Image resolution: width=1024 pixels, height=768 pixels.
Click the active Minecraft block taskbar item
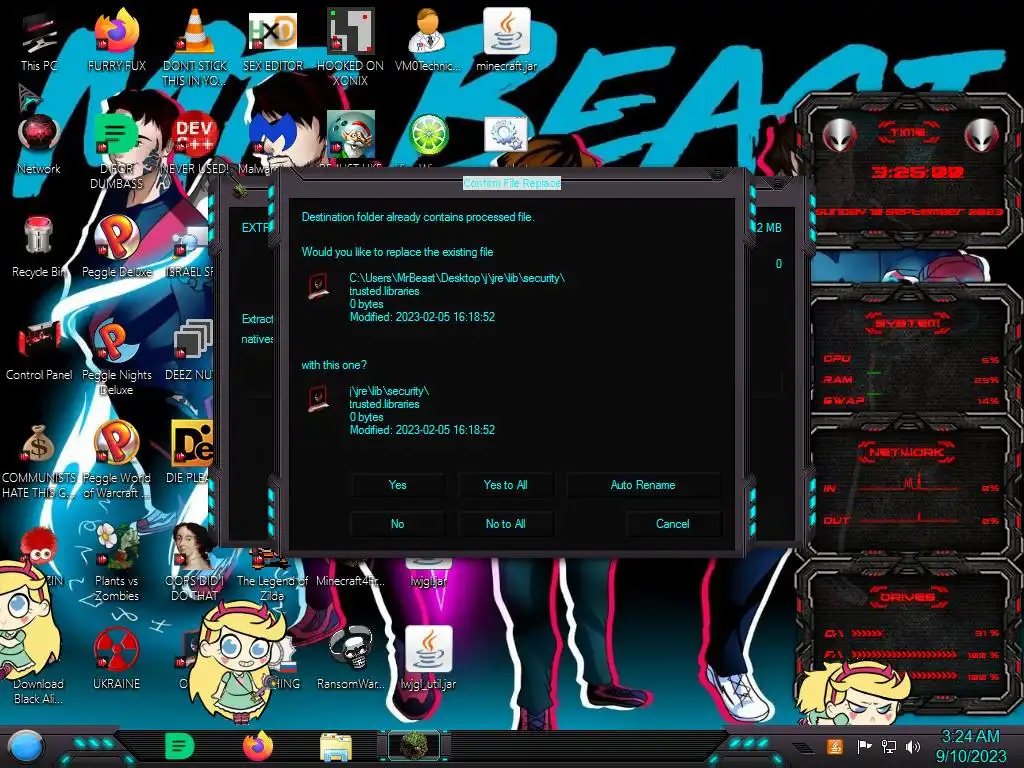413,746
